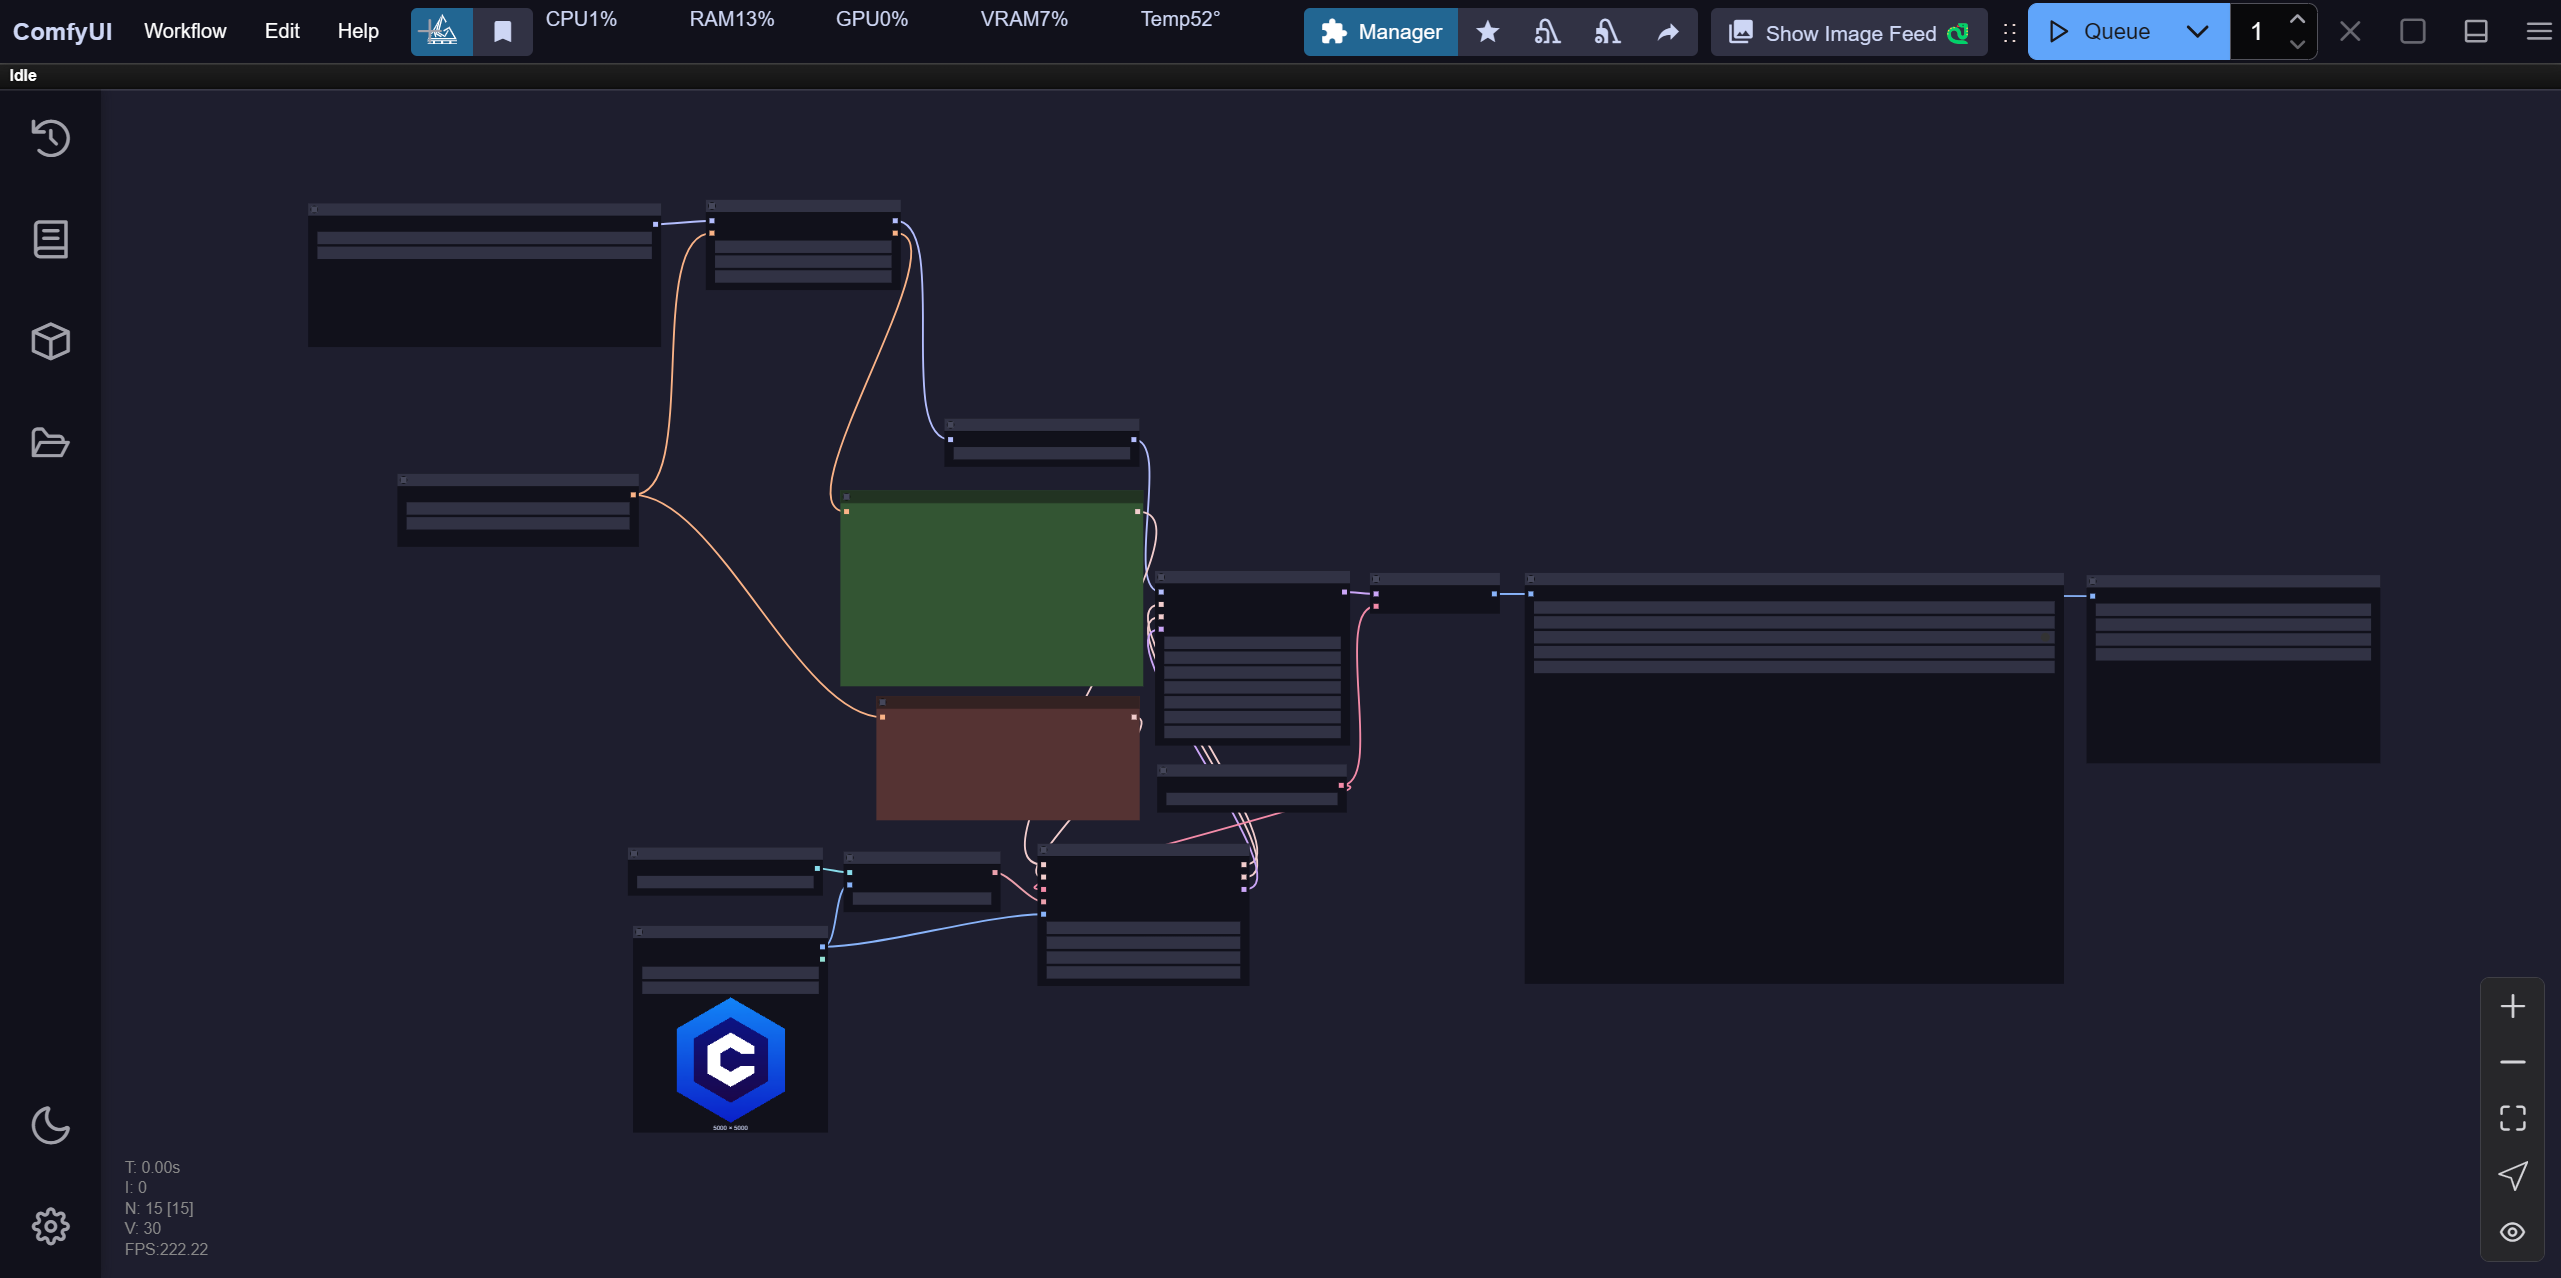This screenshot has height=1278, width=2561.
Task: Open the hamburger menu at top right
Action: 2538,32
